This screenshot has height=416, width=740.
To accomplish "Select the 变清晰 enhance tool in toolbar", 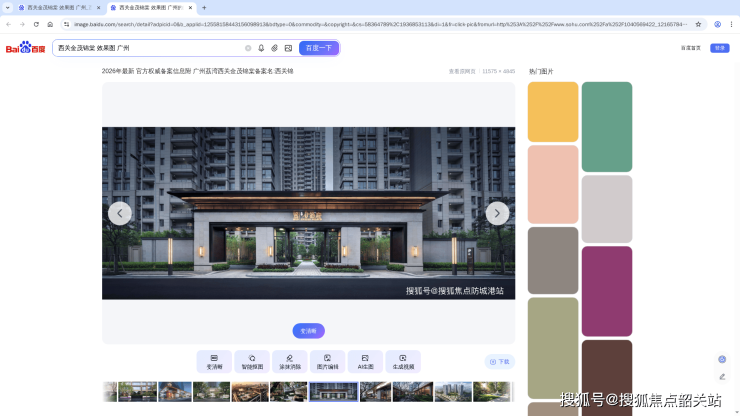I will [214, 362].
